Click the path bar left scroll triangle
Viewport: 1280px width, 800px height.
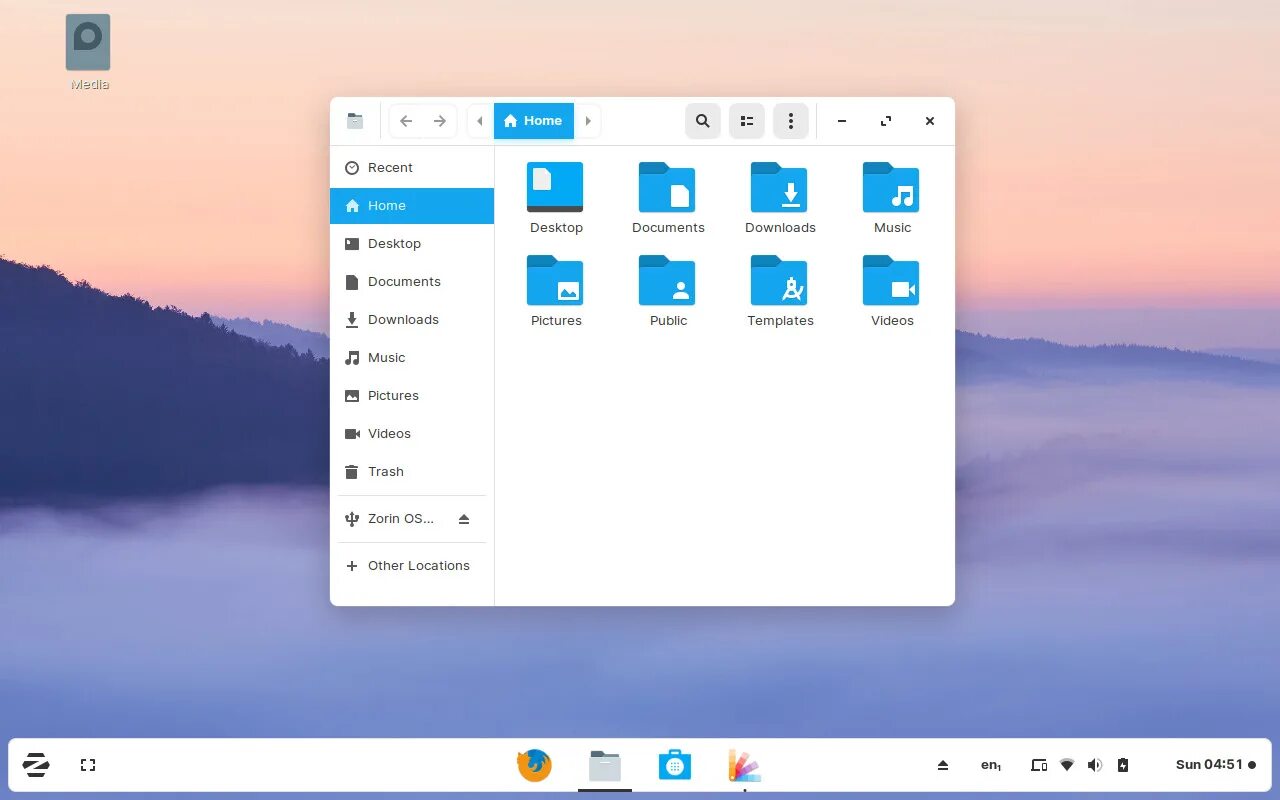480,121
